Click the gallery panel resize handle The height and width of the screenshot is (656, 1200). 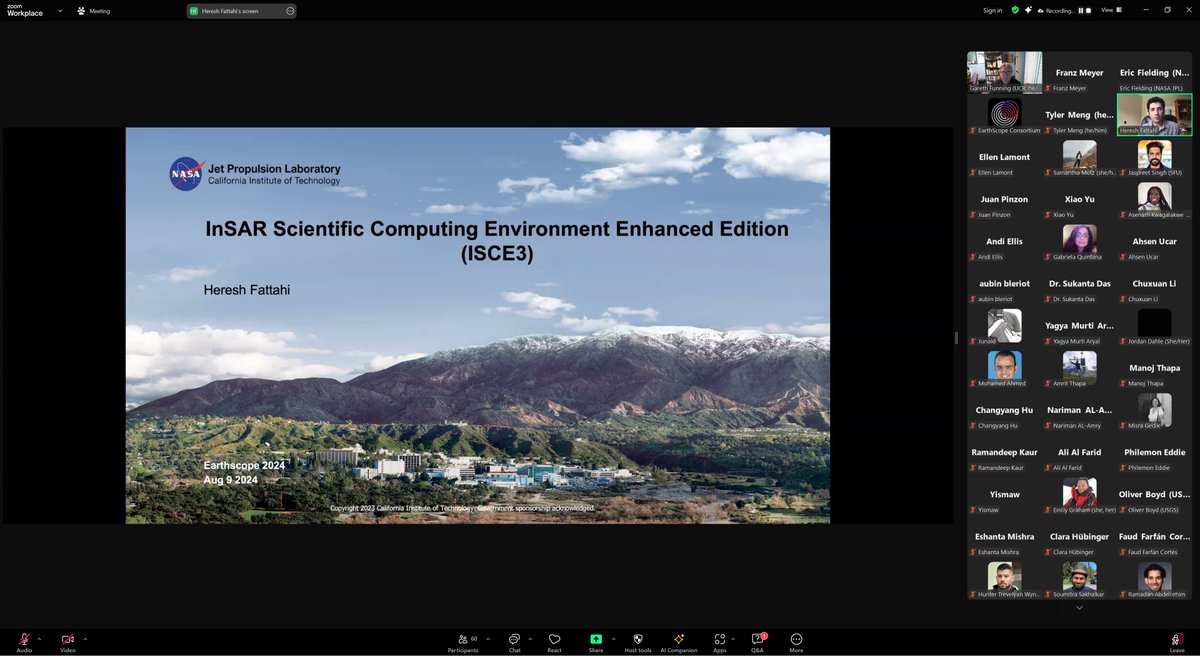point(957,338)
